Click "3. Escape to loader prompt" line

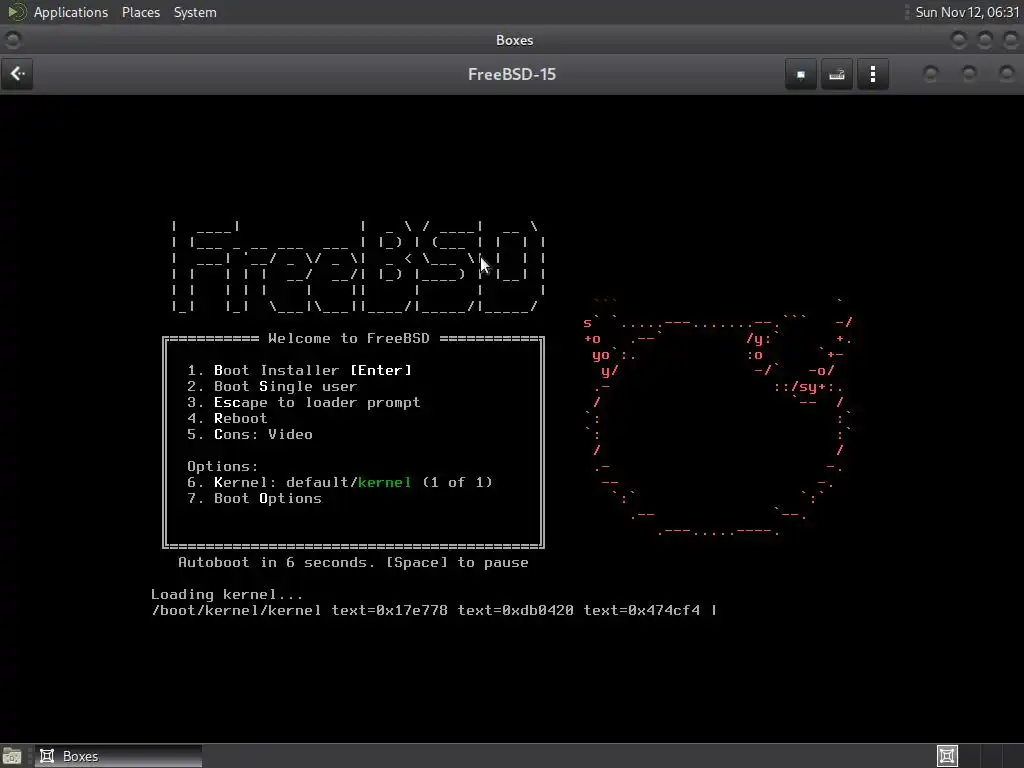(x=304, y=402)
